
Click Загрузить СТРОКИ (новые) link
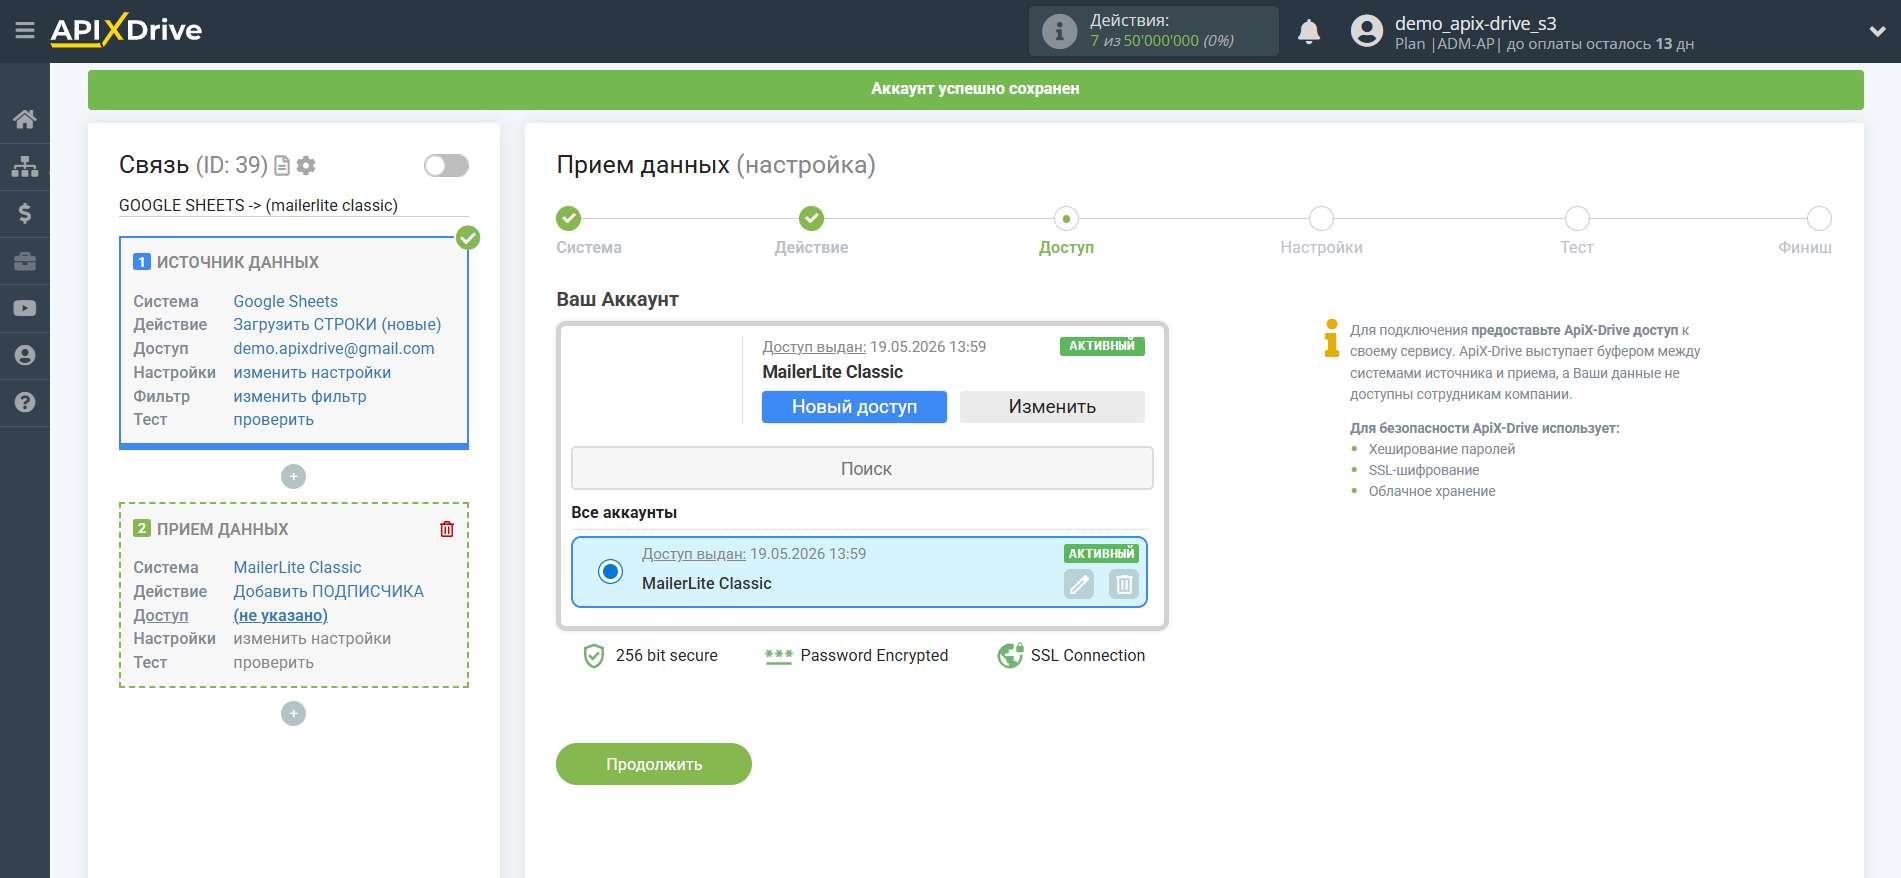(337, 325)
